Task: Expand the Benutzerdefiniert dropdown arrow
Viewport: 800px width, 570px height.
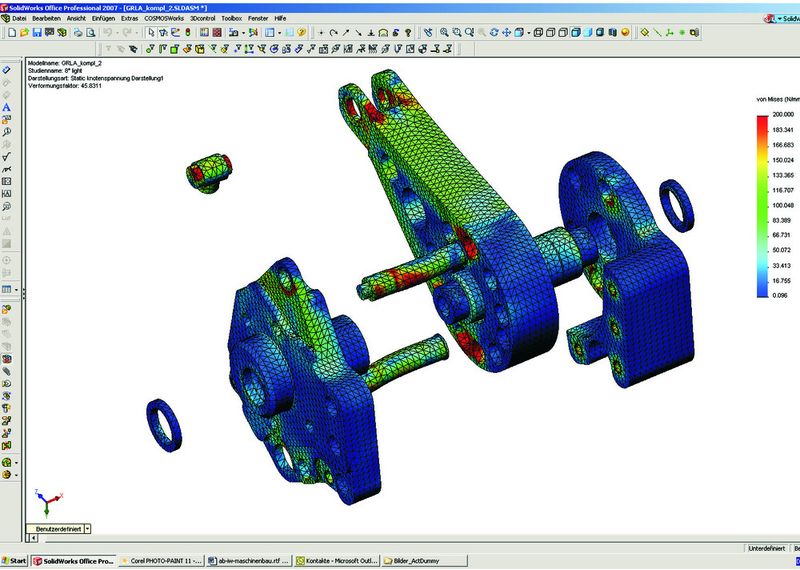Action: pos(87,527)
